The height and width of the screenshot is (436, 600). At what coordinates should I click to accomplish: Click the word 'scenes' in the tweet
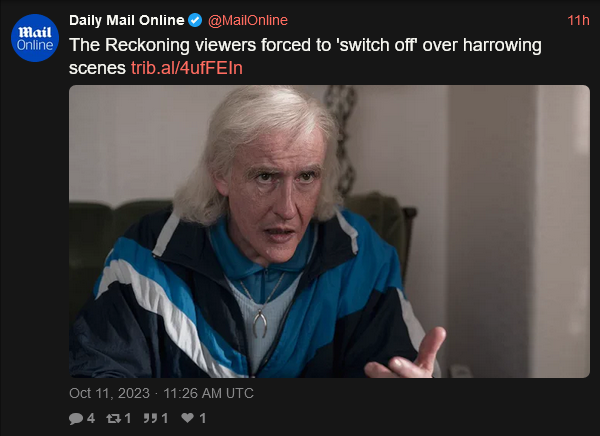coord(97,69)
